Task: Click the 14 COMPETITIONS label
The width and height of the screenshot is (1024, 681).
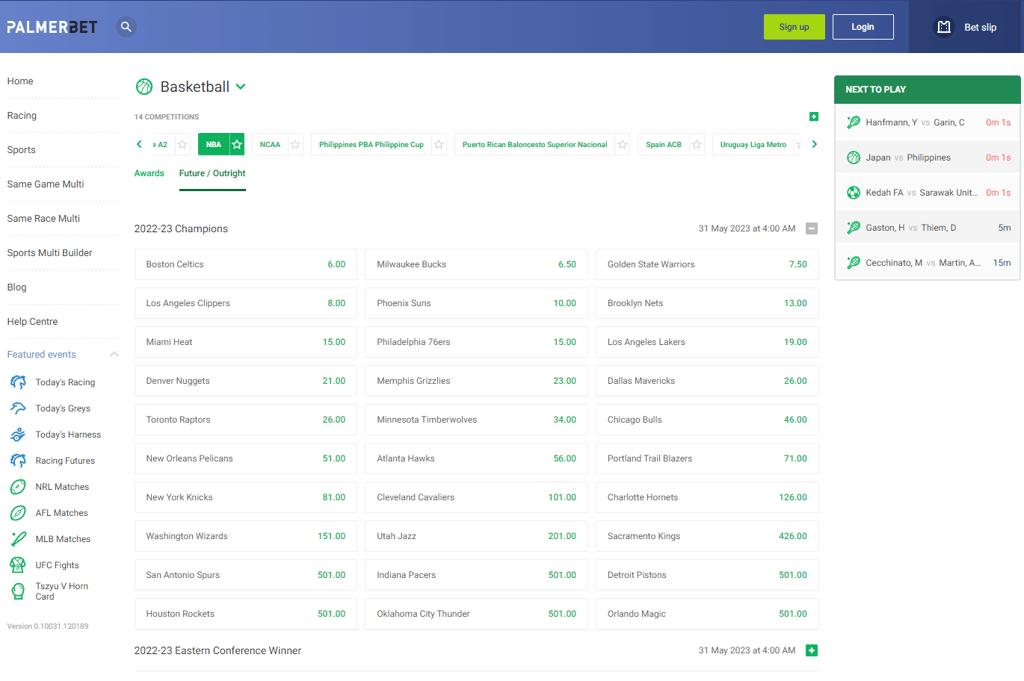Action: pyautogui.click(x=167, y=117)
